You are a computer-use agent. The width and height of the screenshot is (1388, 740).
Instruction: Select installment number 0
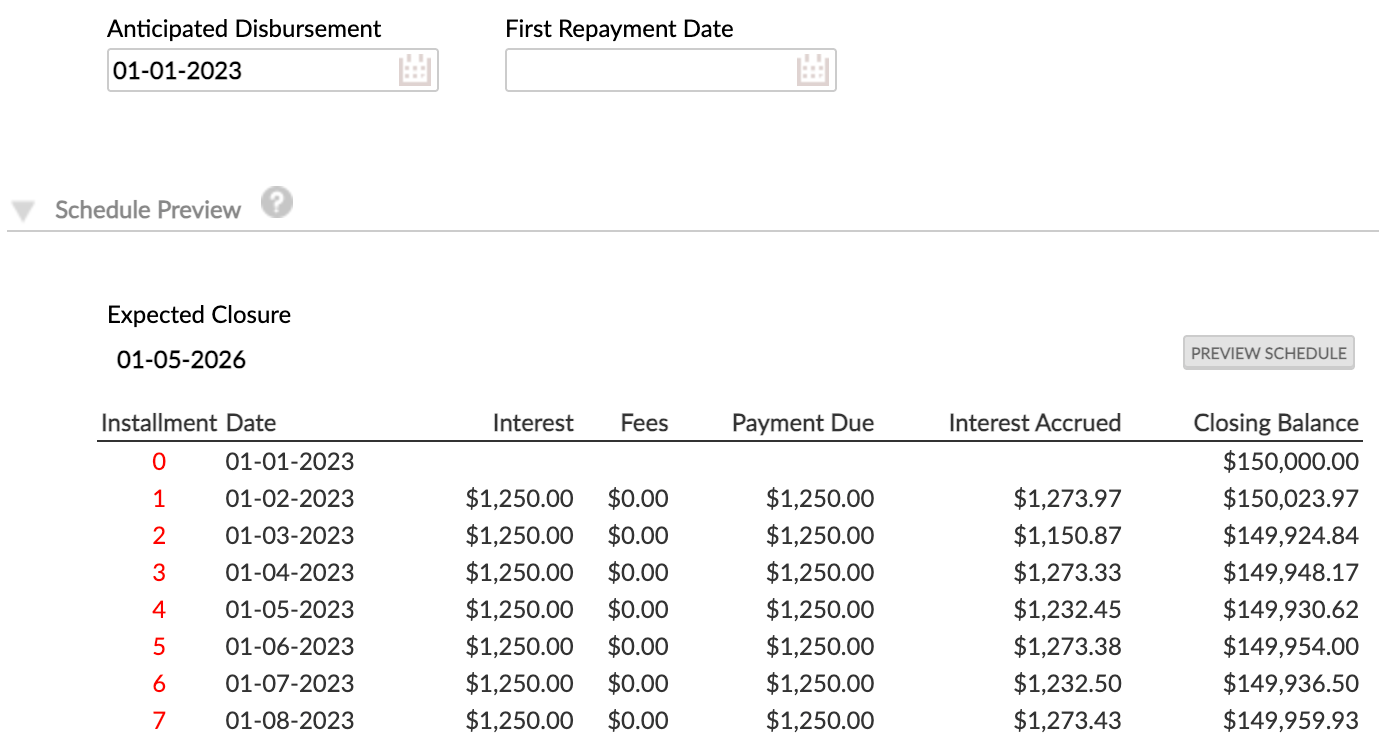tap(159, 462)
